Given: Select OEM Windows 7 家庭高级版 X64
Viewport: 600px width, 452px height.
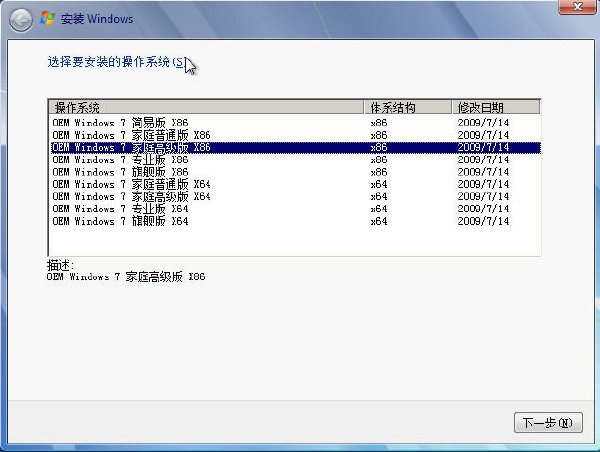Looking at the screenshot, I should [295, 196].
